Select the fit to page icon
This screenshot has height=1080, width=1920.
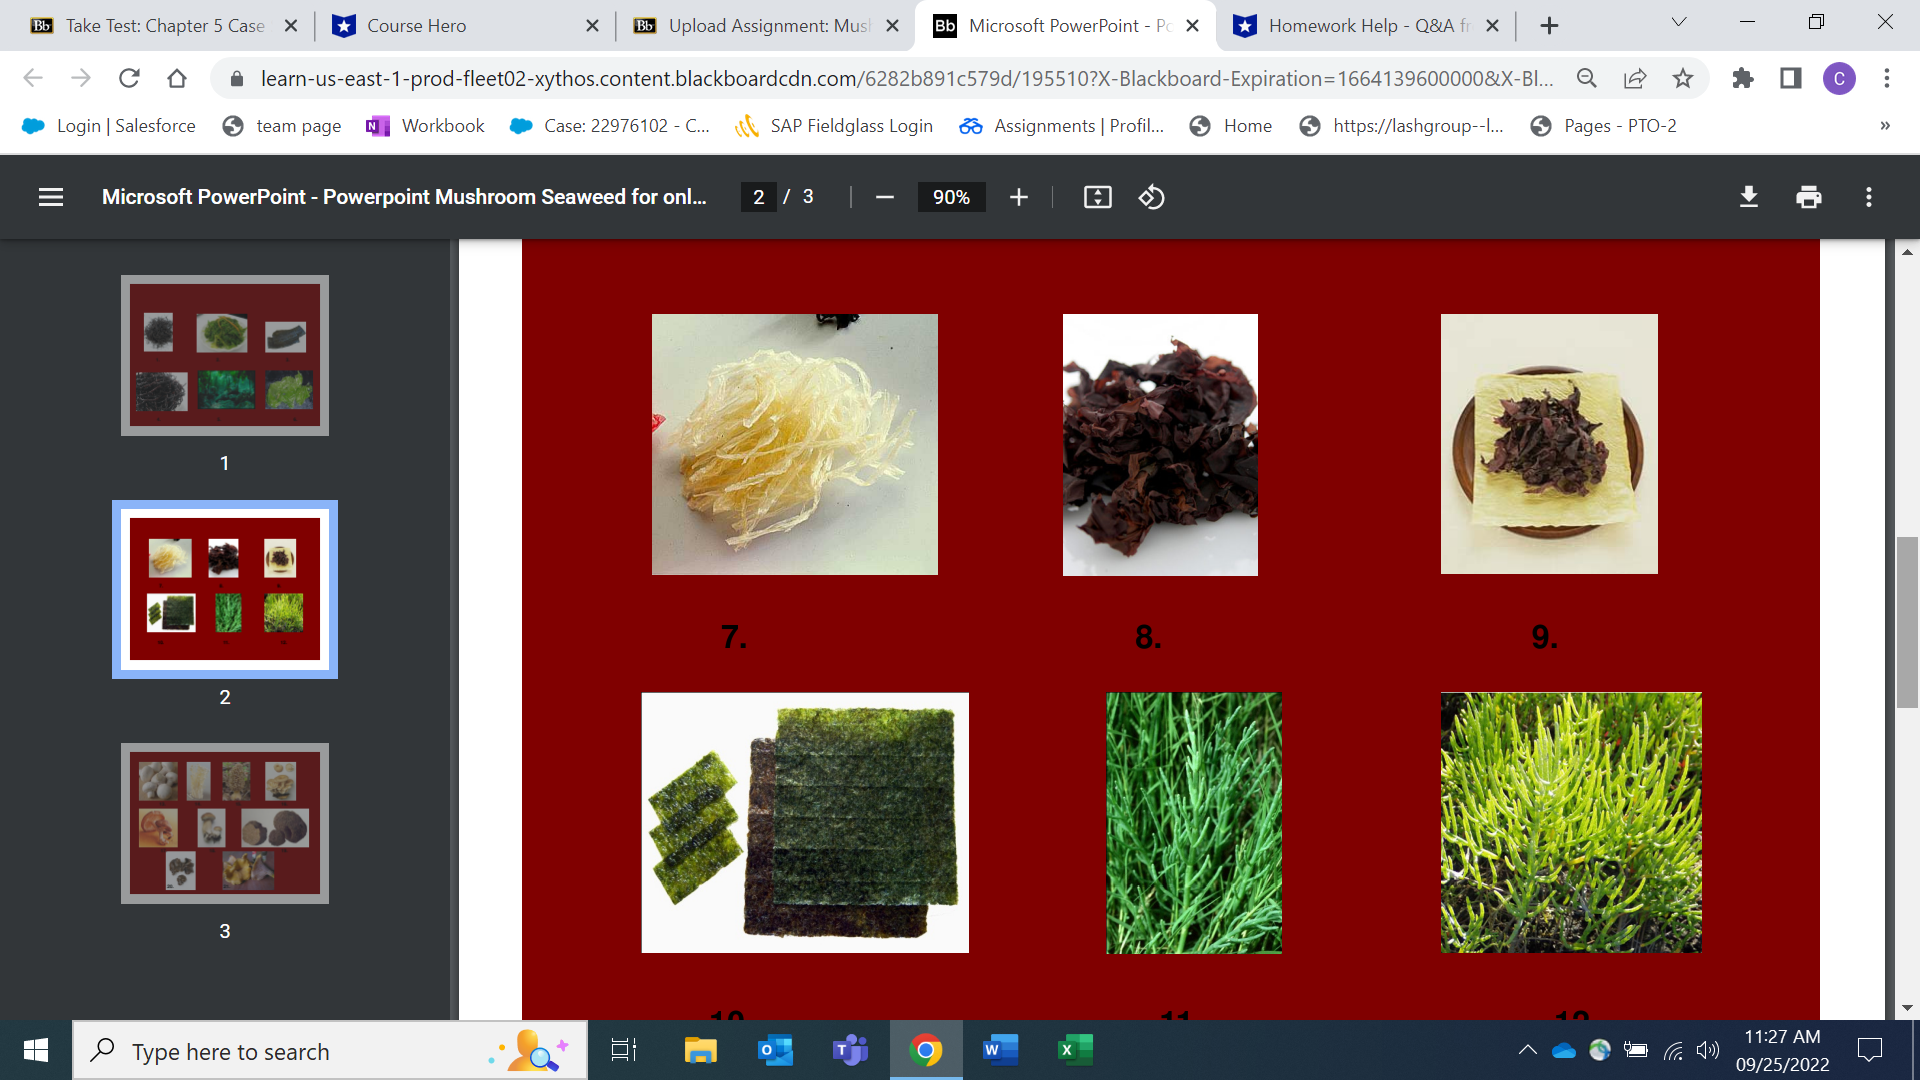(x=1097, y=197)
